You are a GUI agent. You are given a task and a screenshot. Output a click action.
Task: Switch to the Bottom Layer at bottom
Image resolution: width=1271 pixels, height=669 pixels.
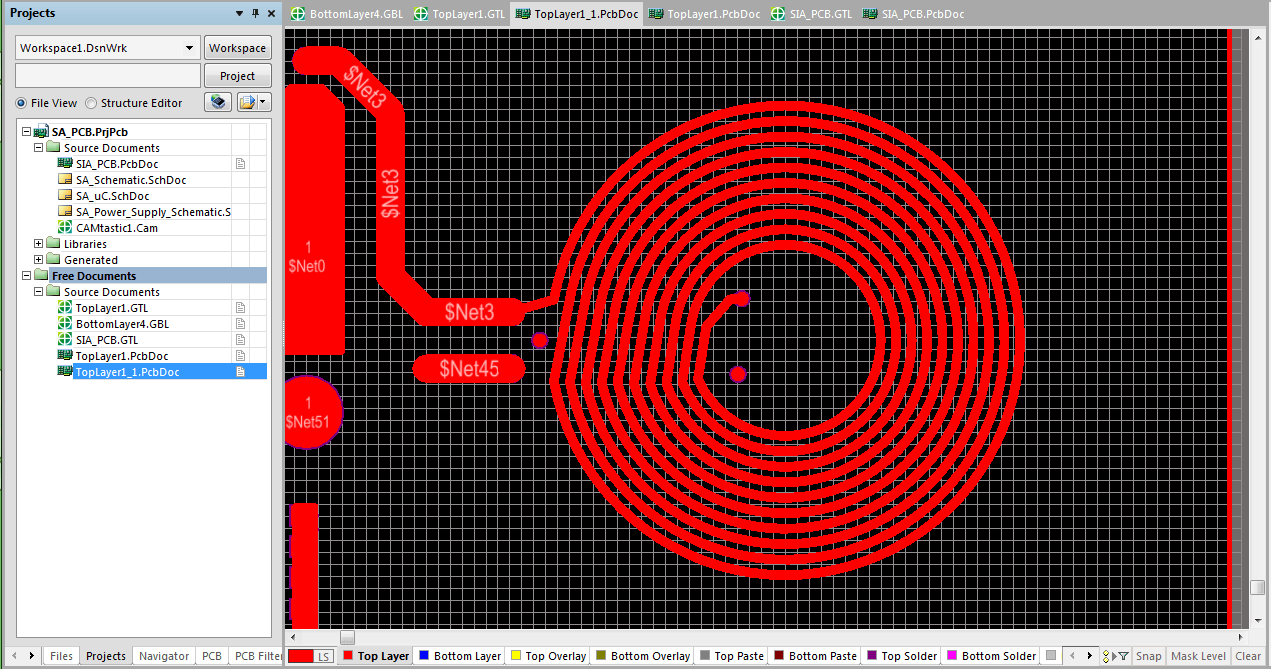pyautogui.click(x=465, y=656)
